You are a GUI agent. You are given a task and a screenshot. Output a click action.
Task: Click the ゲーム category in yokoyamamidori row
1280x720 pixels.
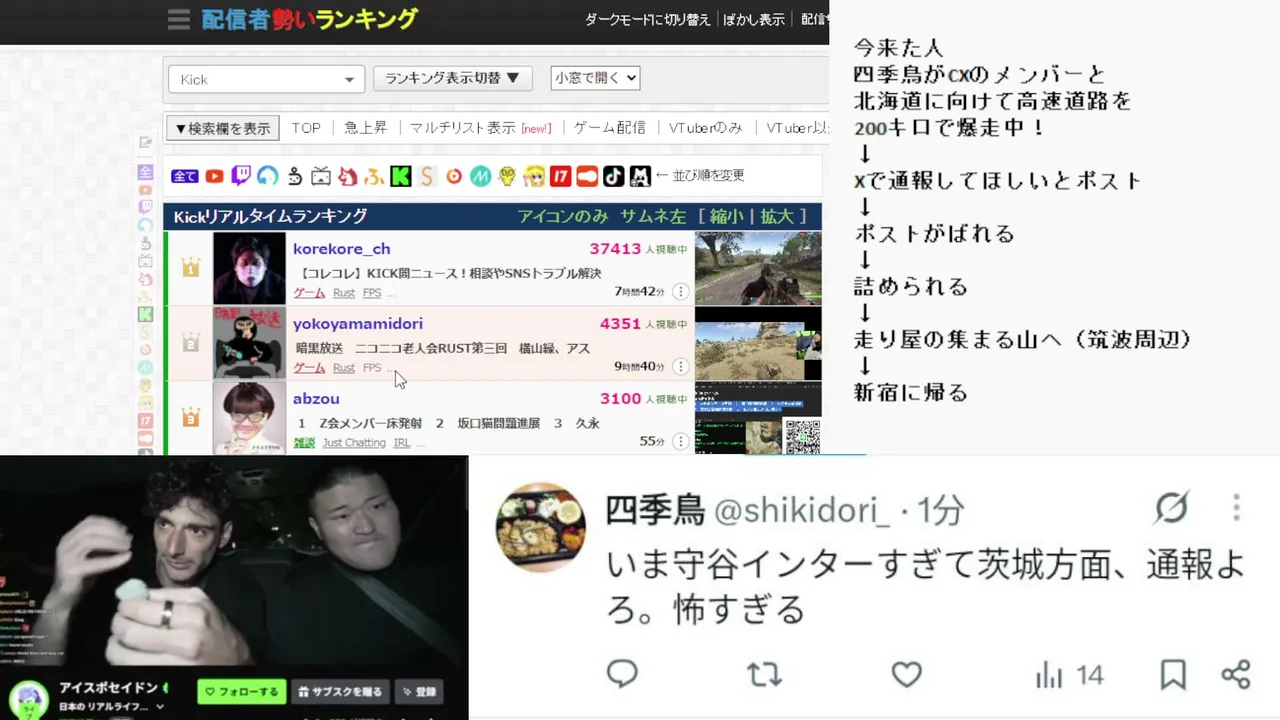(309, 368)
